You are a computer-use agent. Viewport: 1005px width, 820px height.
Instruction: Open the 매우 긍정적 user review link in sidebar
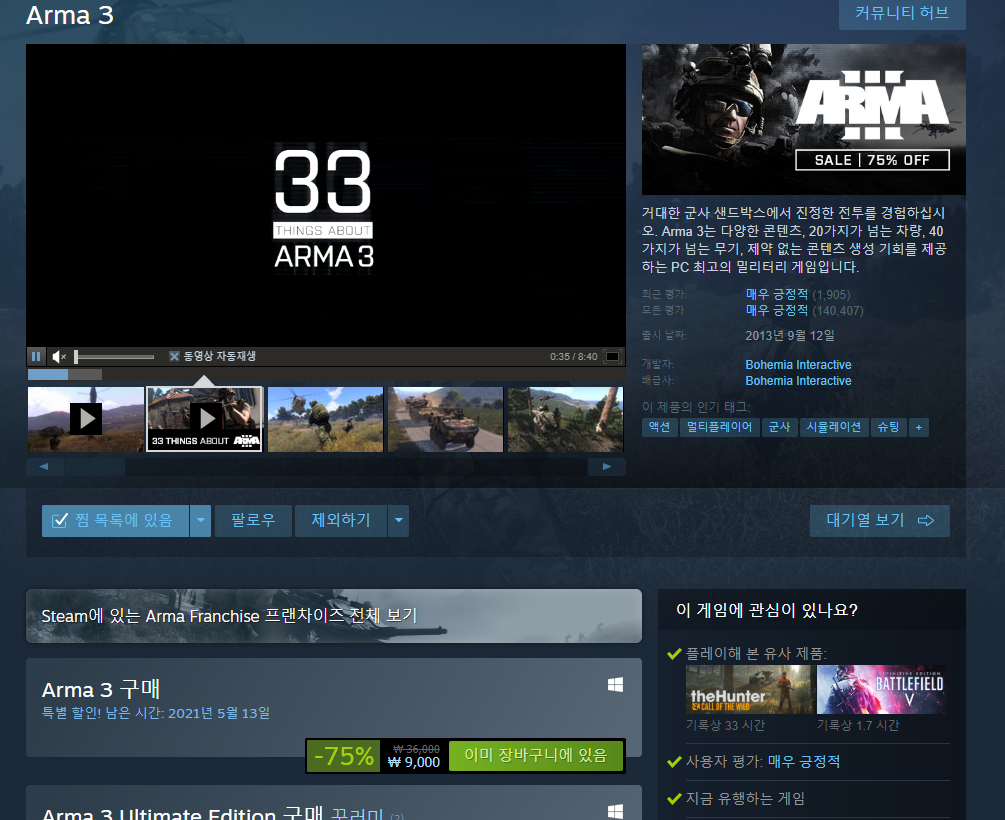804,762
